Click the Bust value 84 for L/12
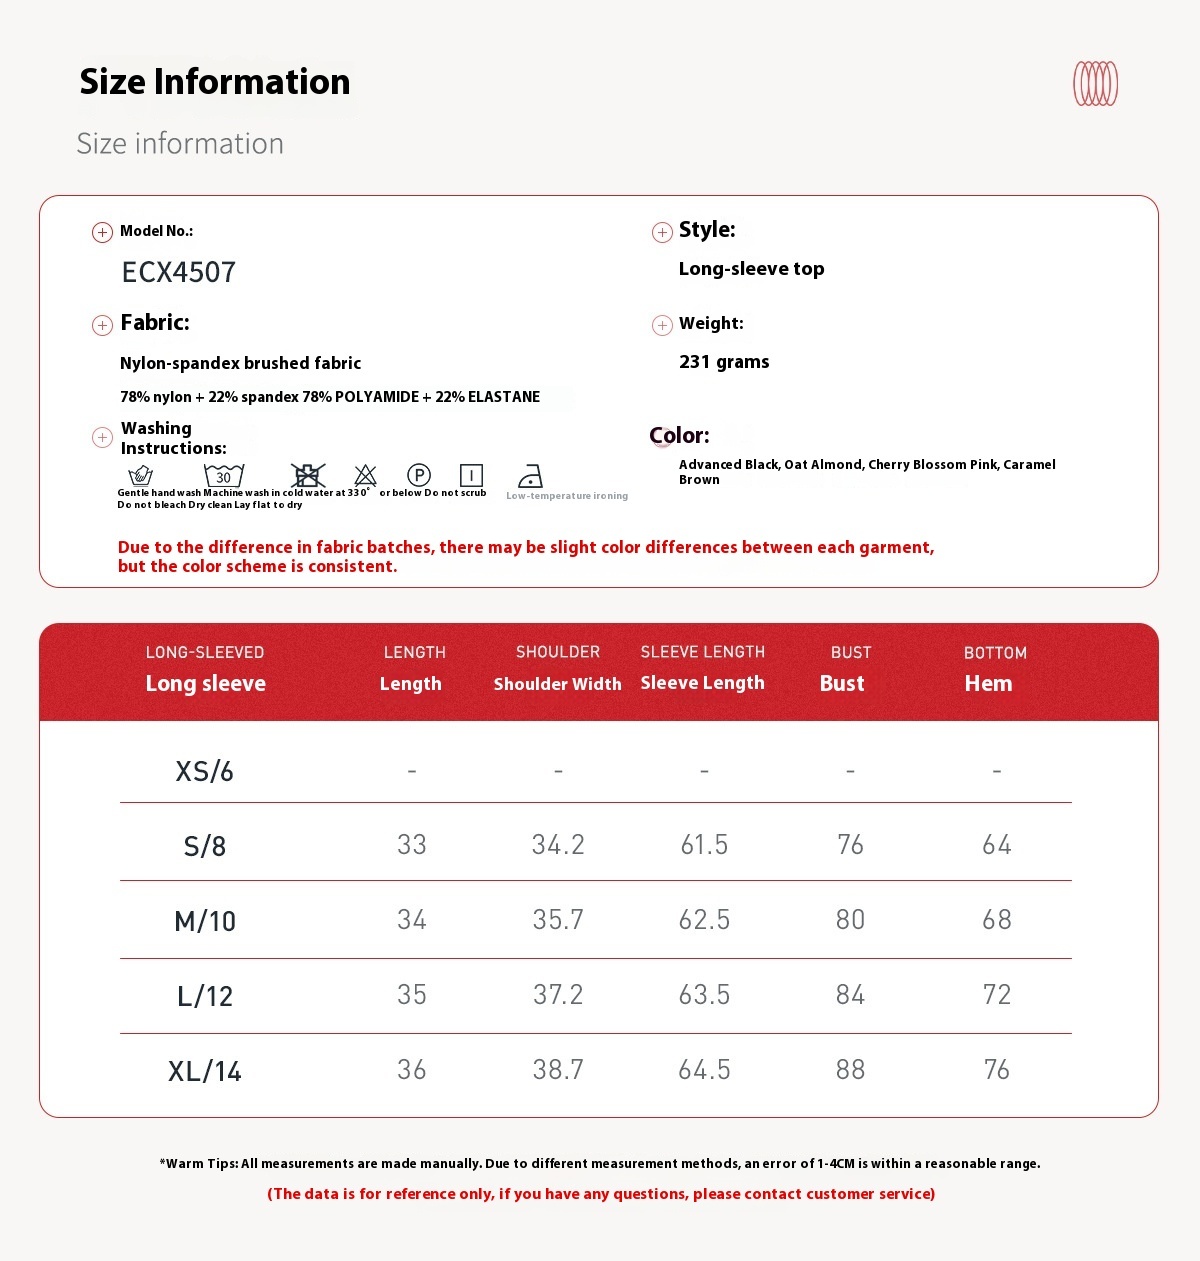The width and height of the screenshot is (1200, 1261). tap(850, 995)
